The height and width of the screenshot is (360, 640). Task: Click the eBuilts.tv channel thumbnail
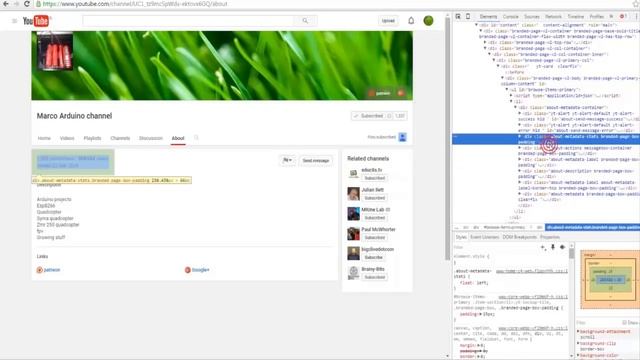pyautogui.click(x=353, y=173)
